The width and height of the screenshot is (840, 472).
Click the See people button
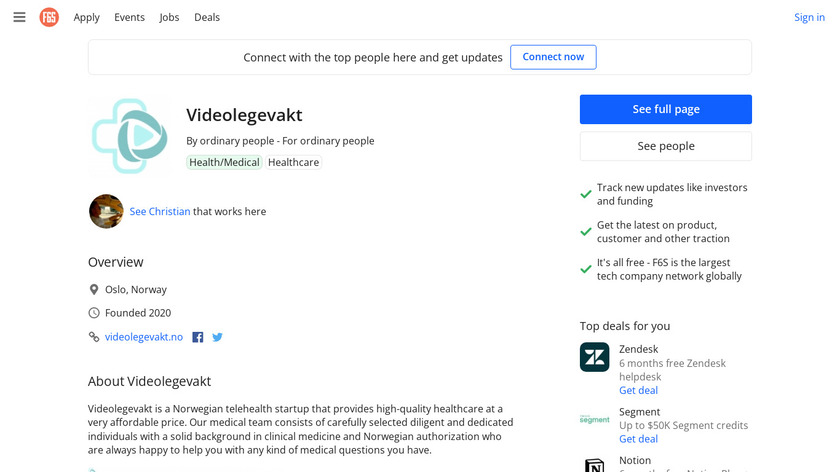pos(666,146)
